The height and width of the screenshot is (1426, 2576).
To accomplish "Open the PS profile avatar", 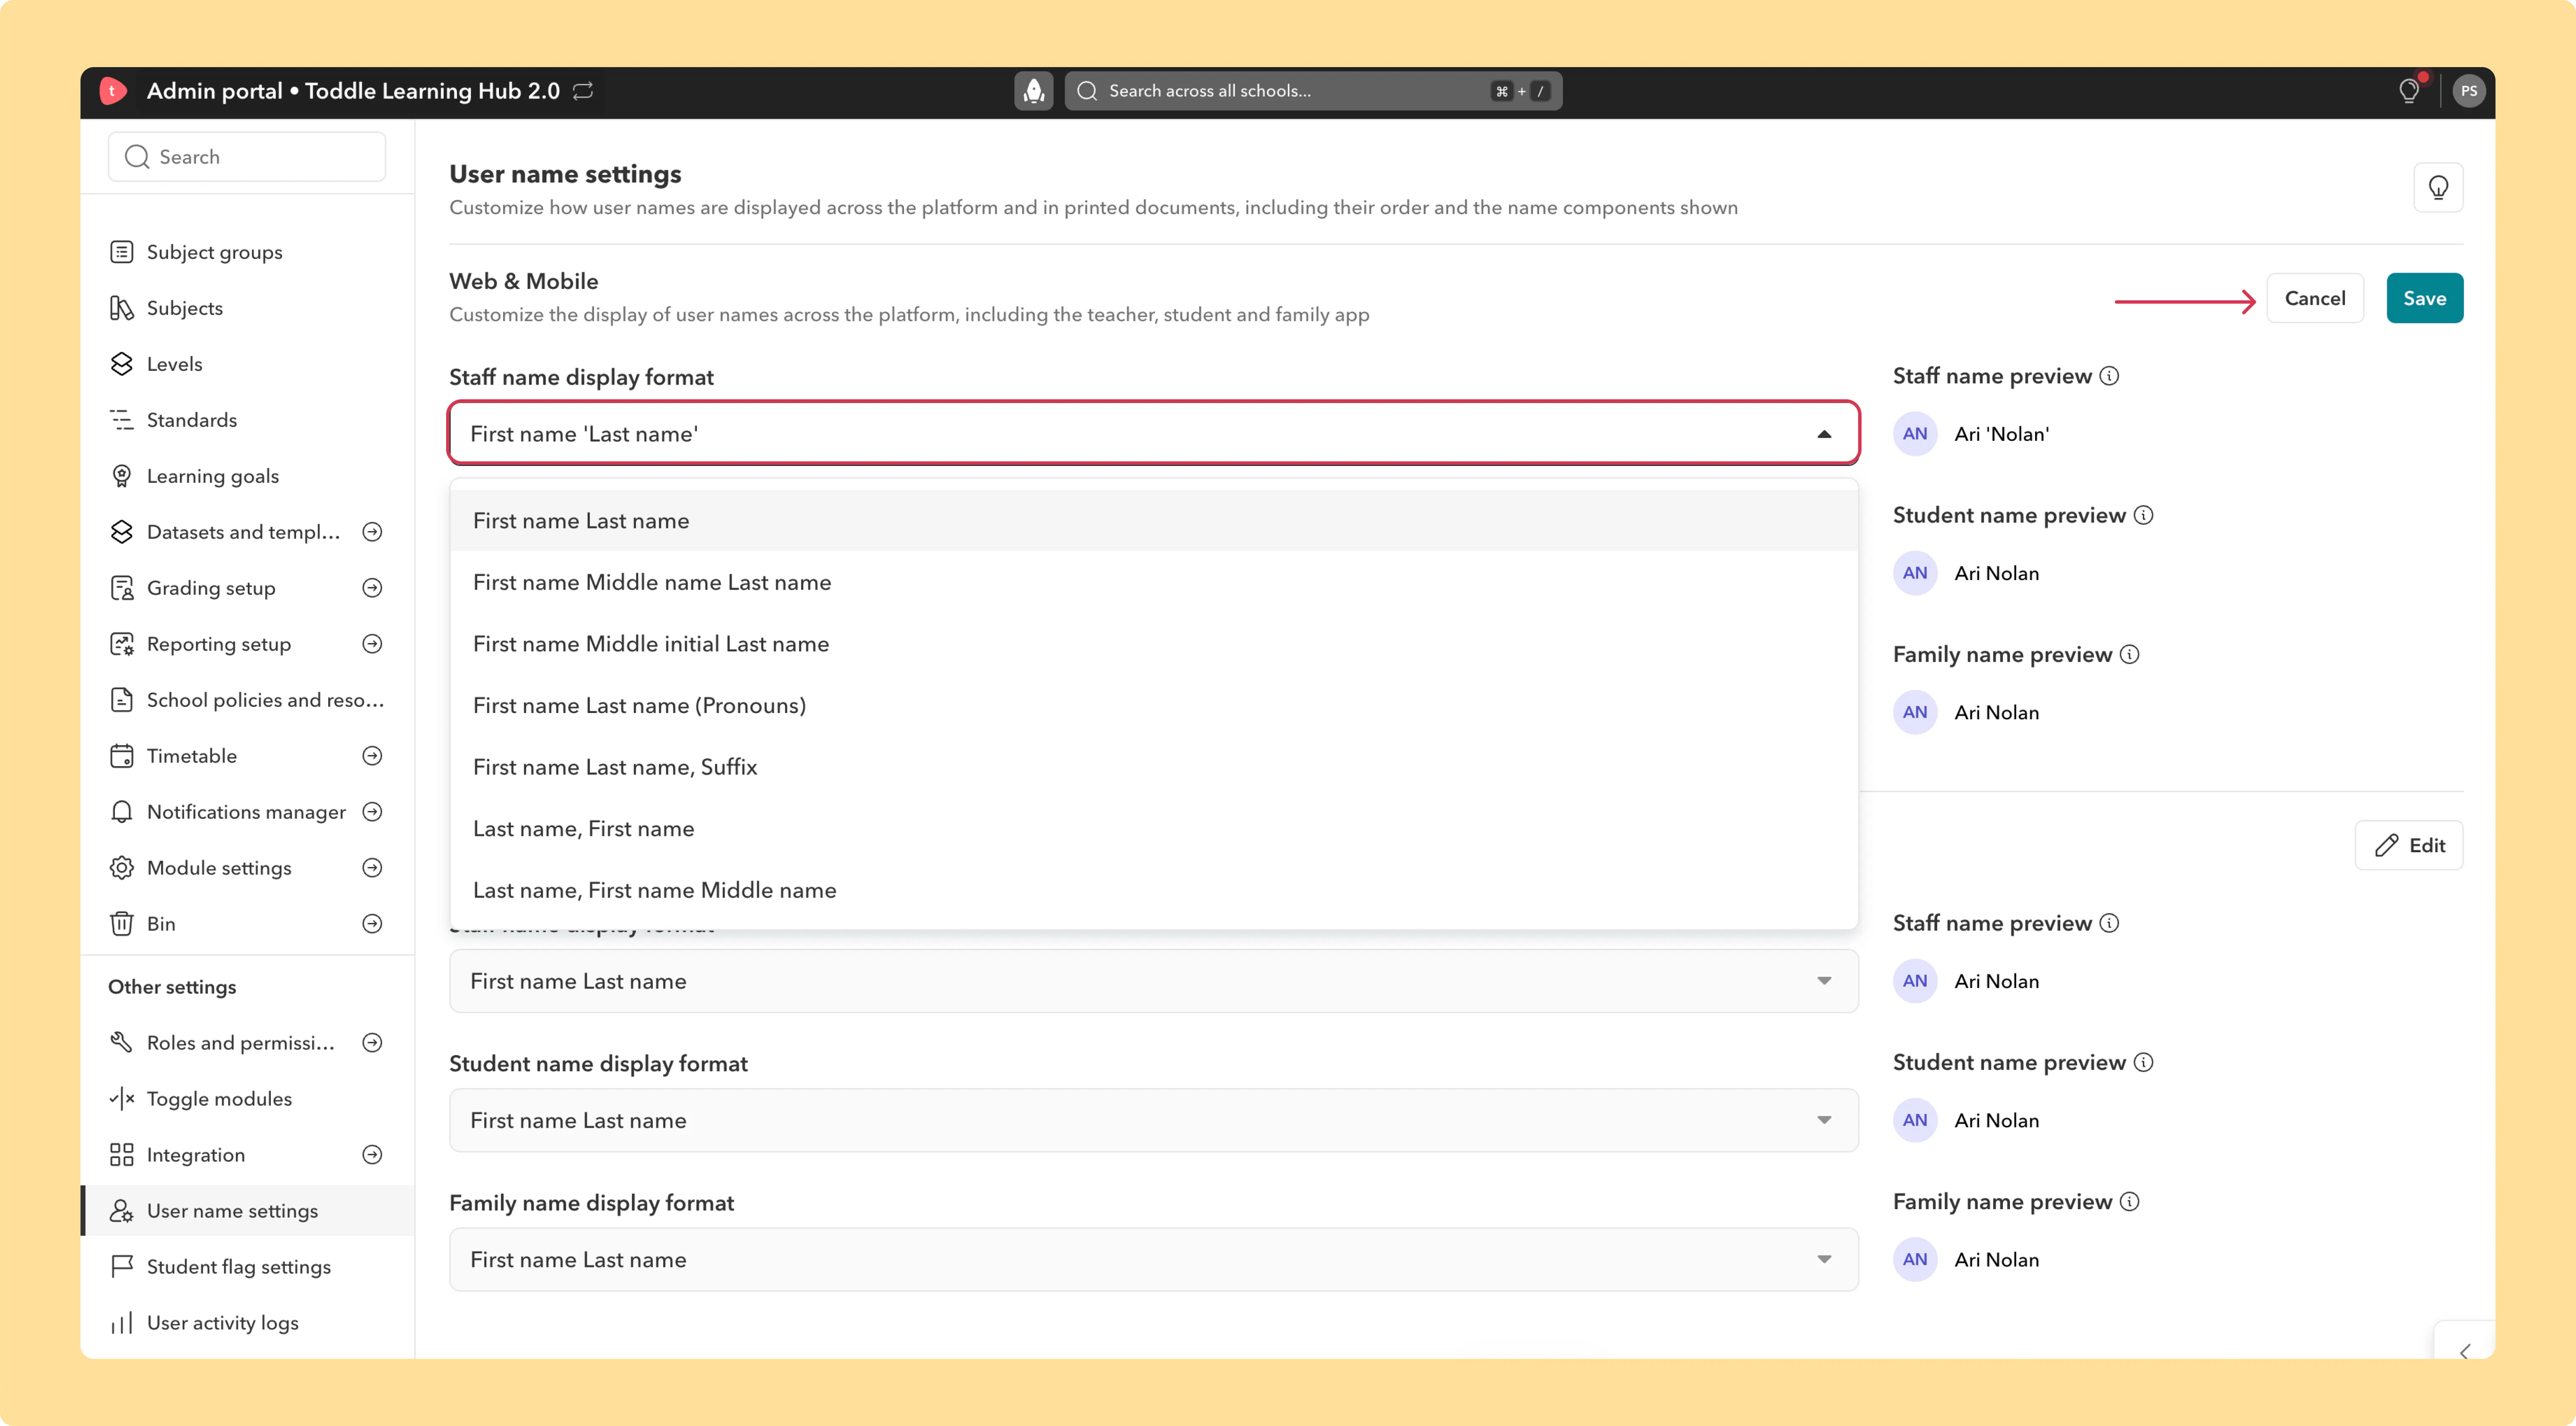I will pyautogui.click(x=2469, y=91).
